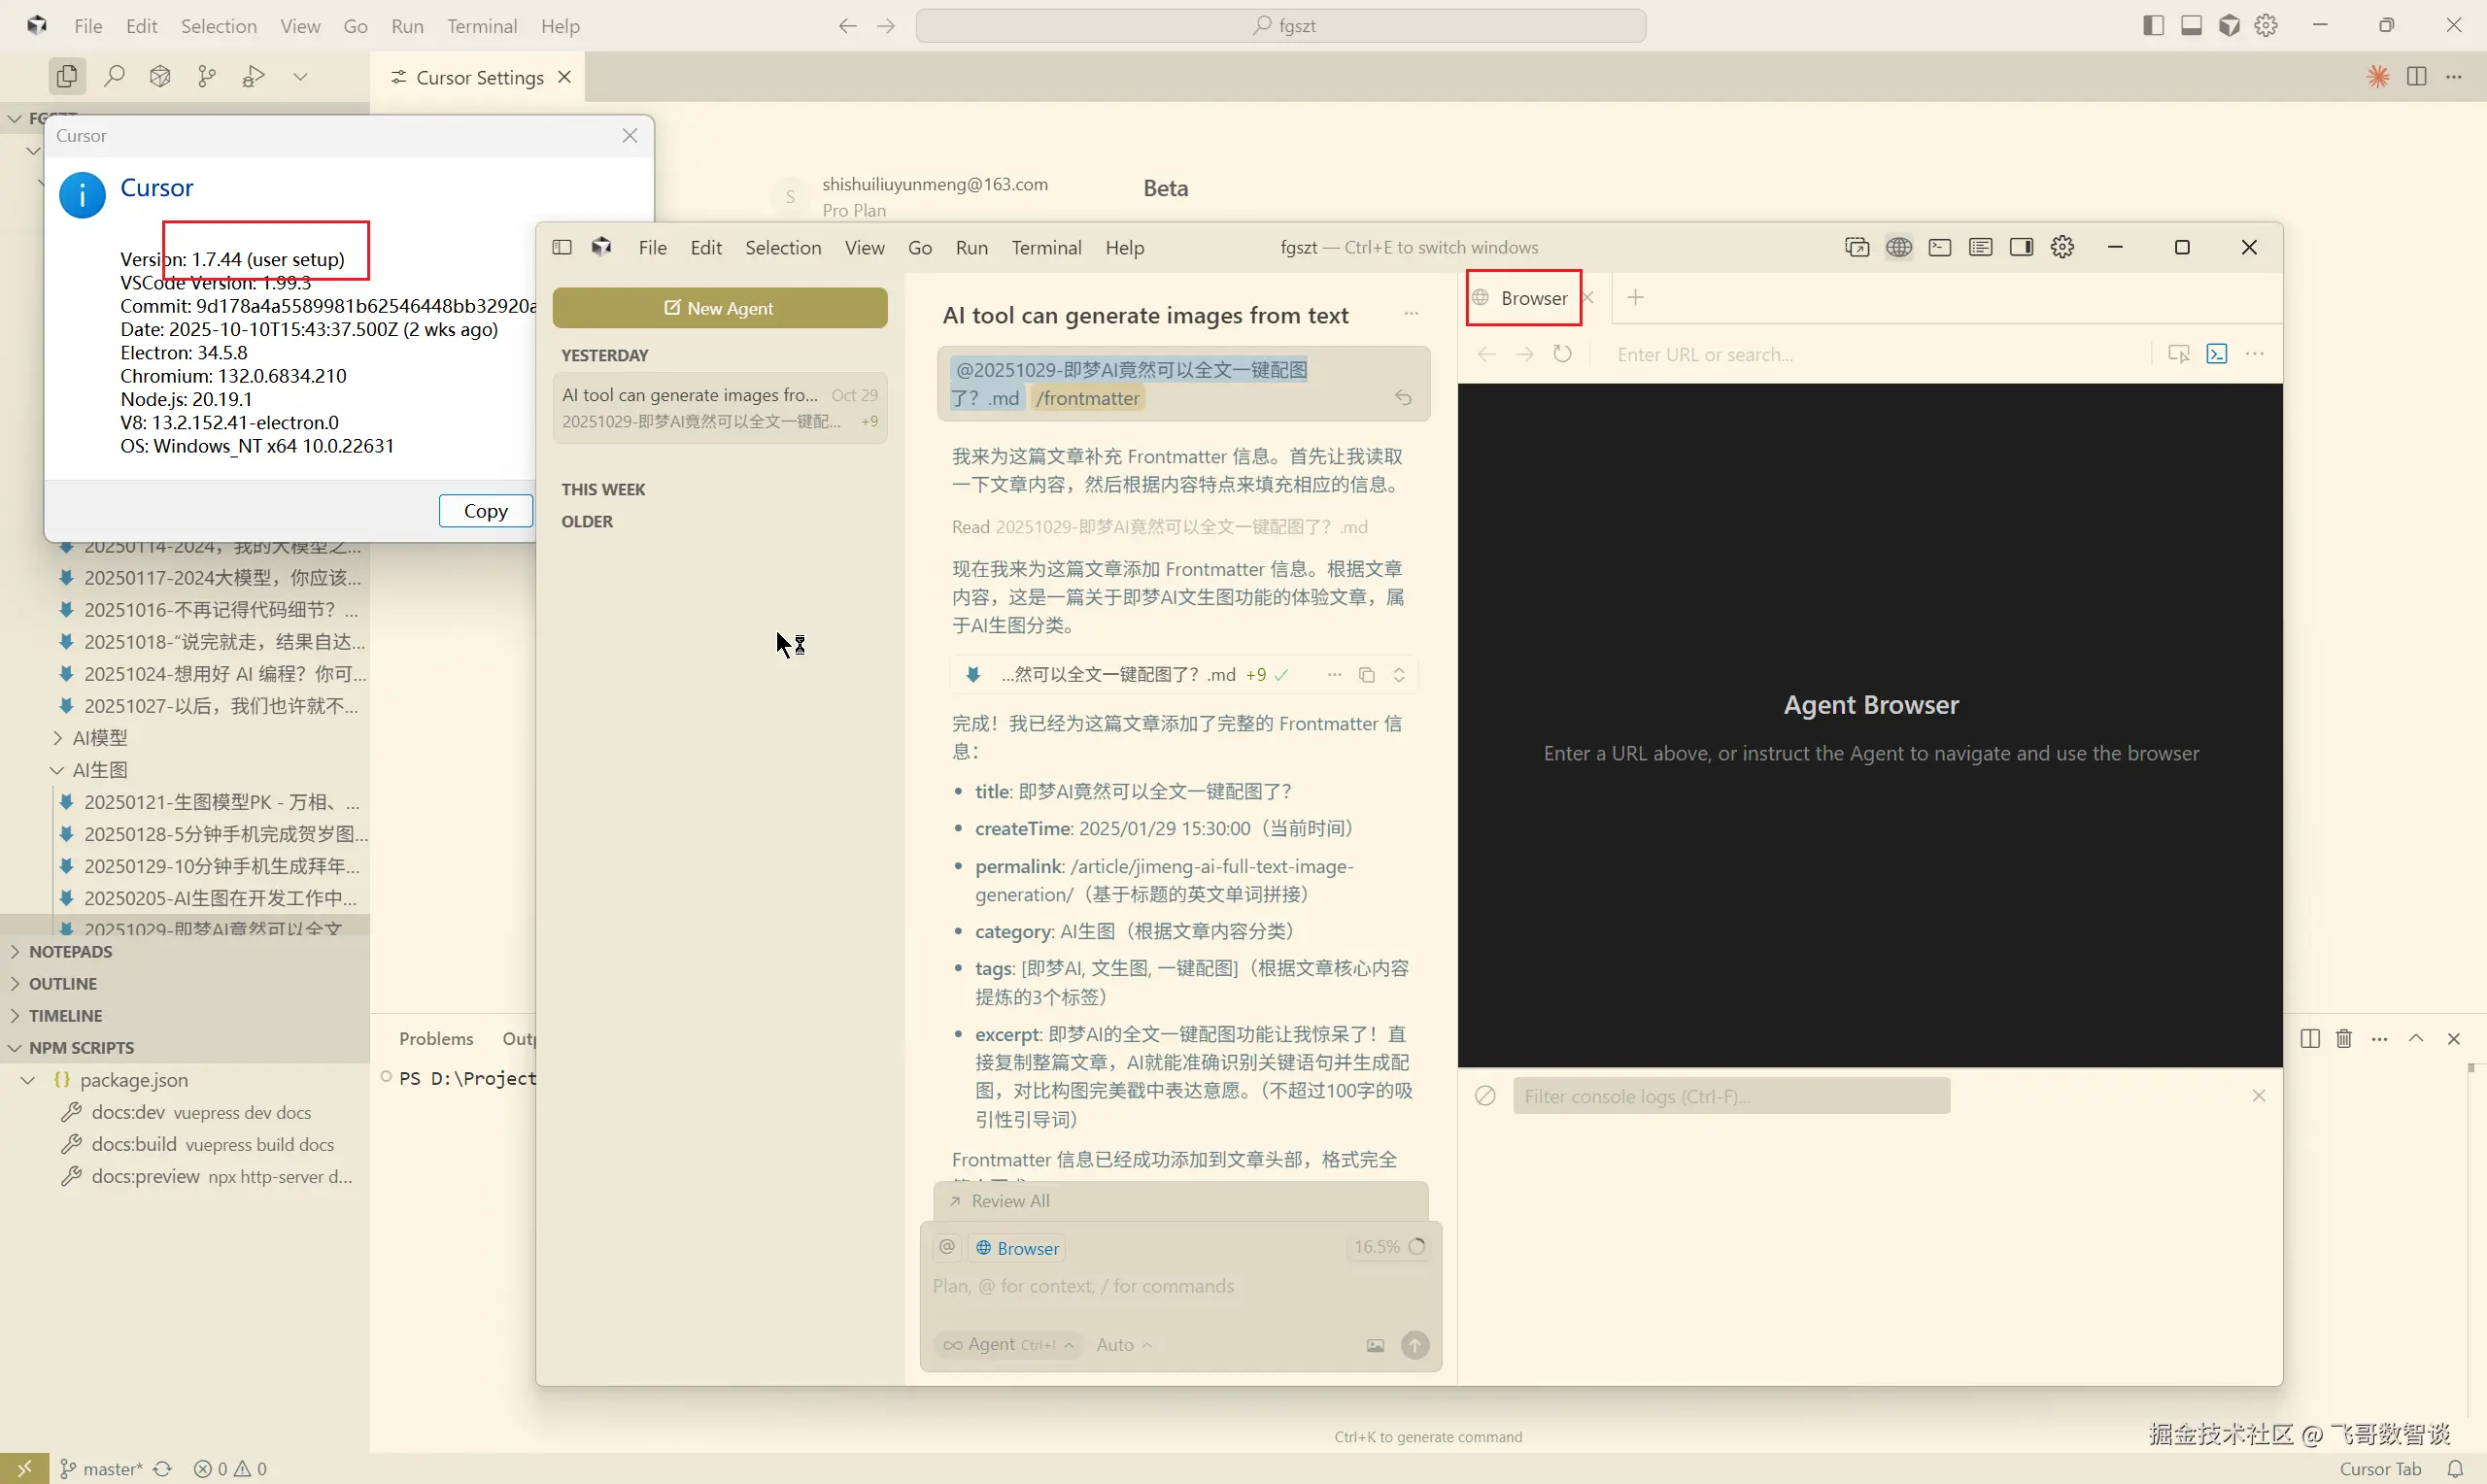
Task: Toggle bottom panel layout icon in main title bar
Action: 2190,26
